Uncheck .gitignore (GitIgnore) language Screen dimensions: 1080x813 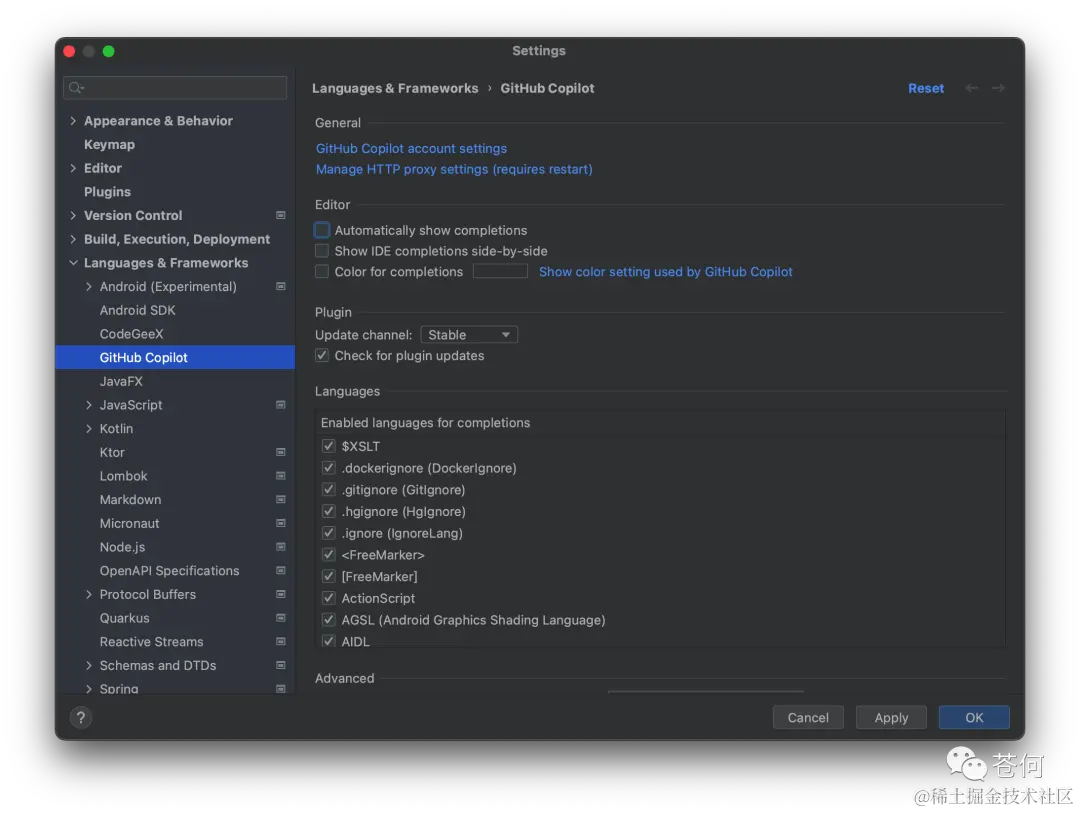tap(329, 490)
